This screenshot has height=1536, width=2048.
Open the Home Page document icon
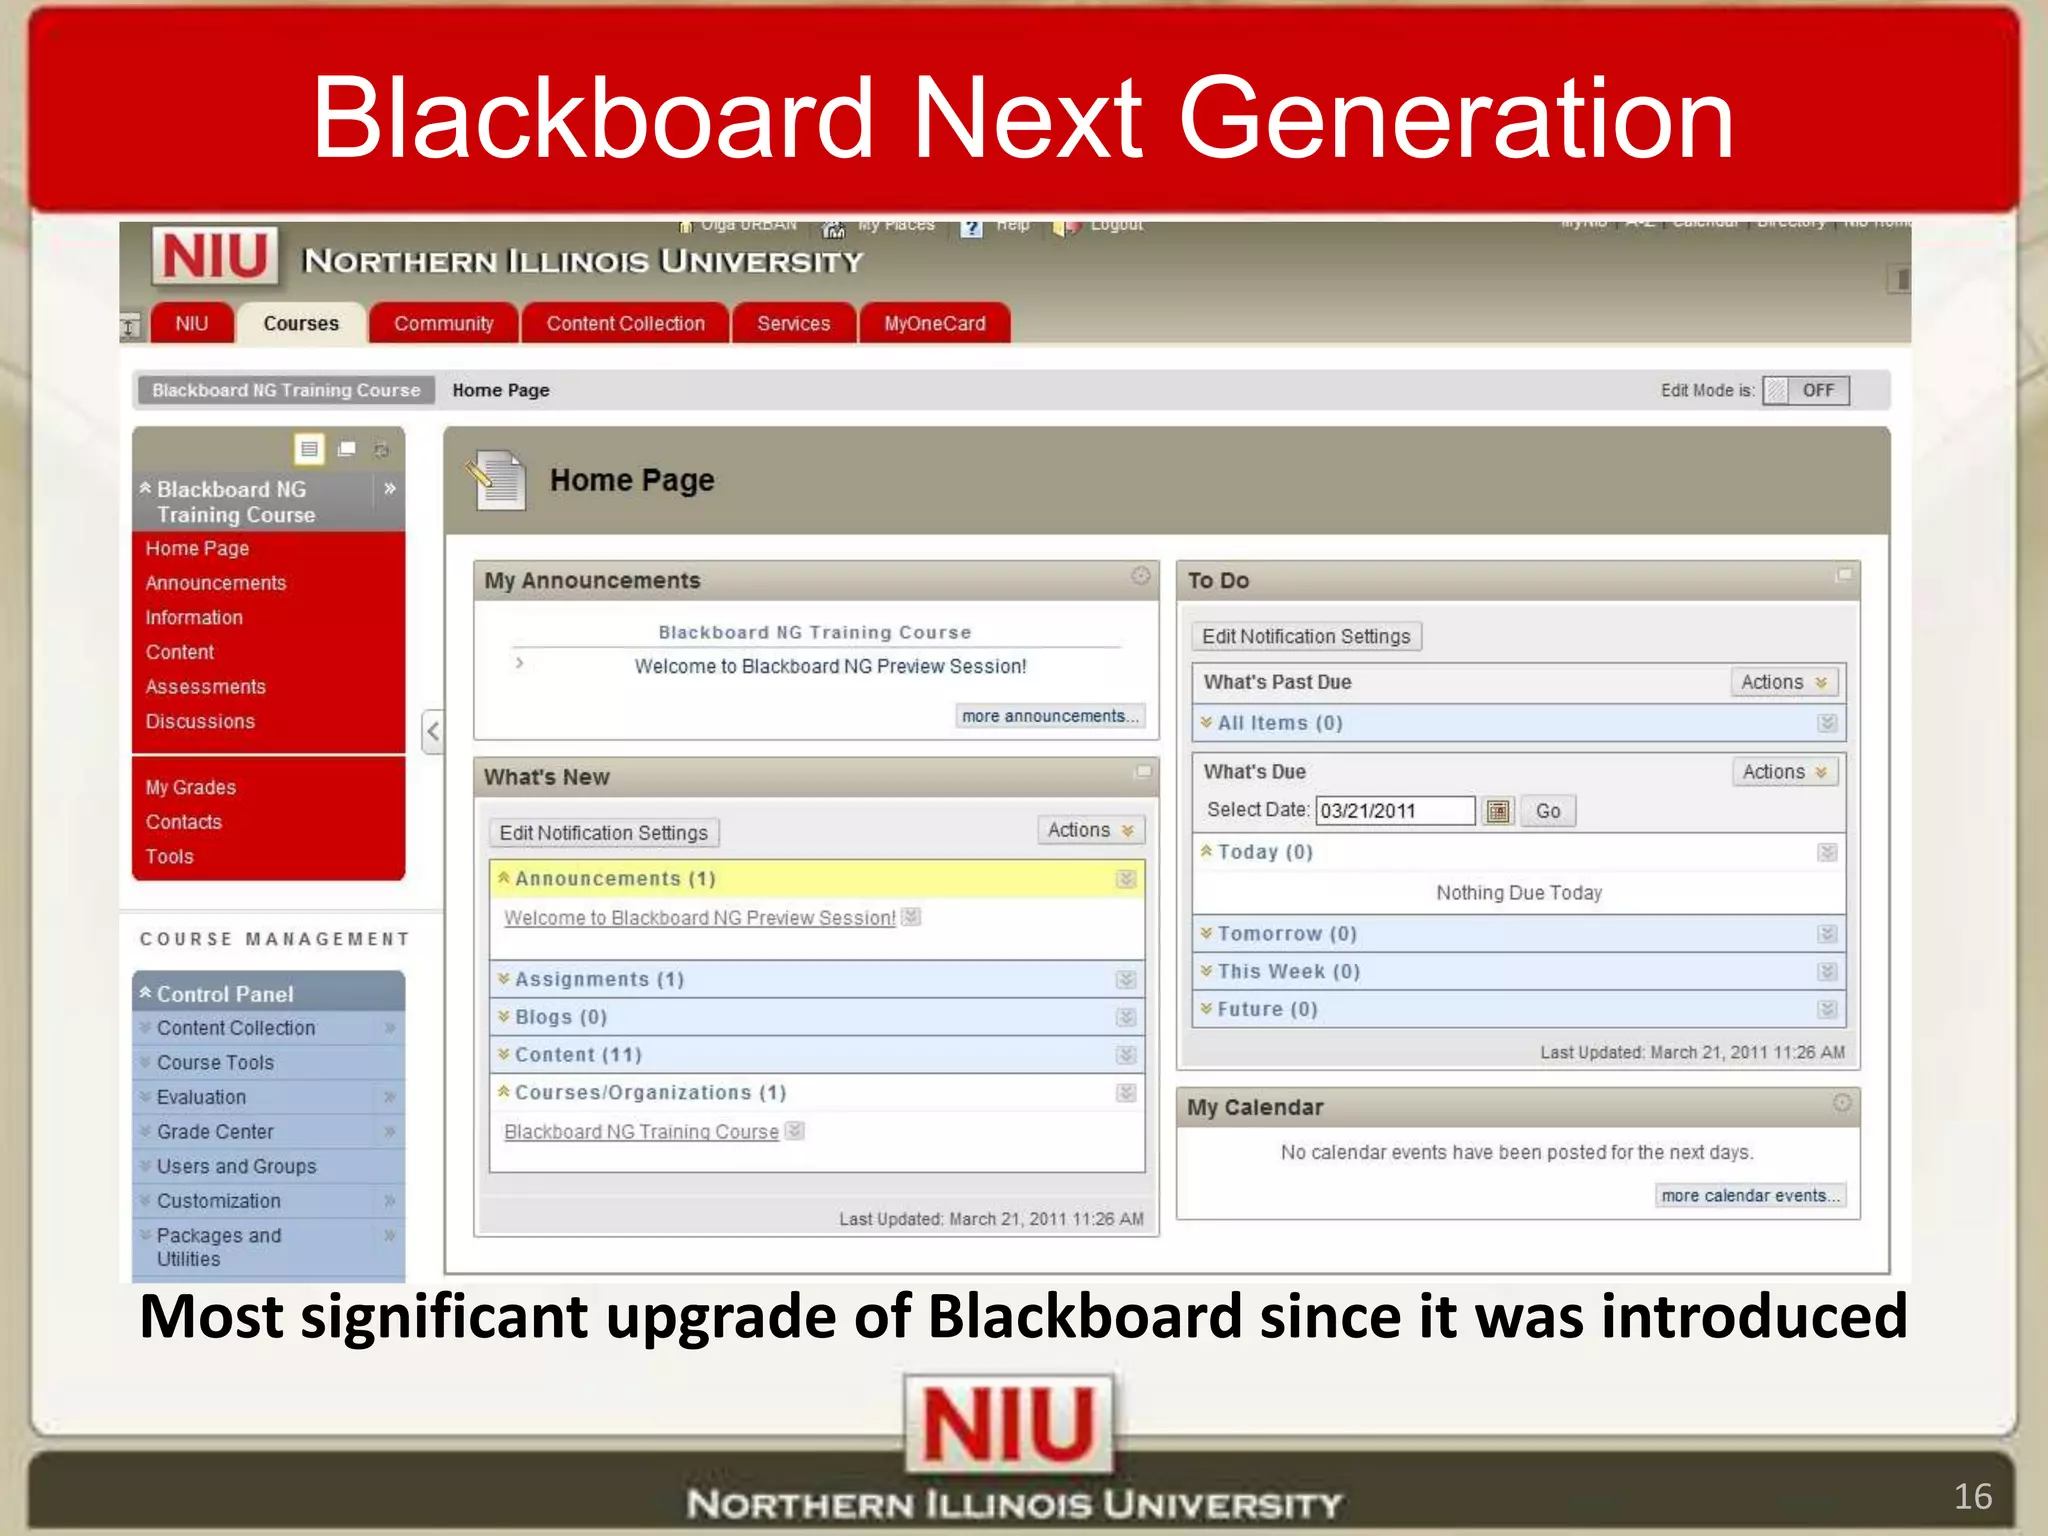(497, 480)
